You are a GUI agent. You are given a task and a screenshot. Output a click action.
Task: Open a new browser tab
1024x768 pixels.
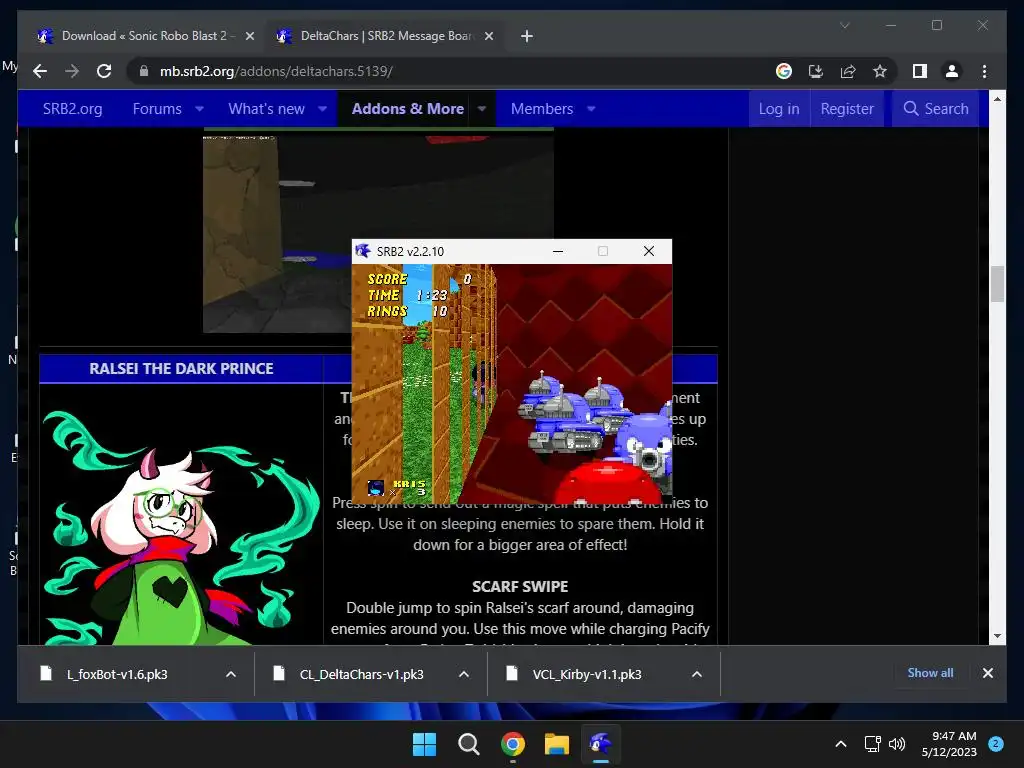click(526, 36)
